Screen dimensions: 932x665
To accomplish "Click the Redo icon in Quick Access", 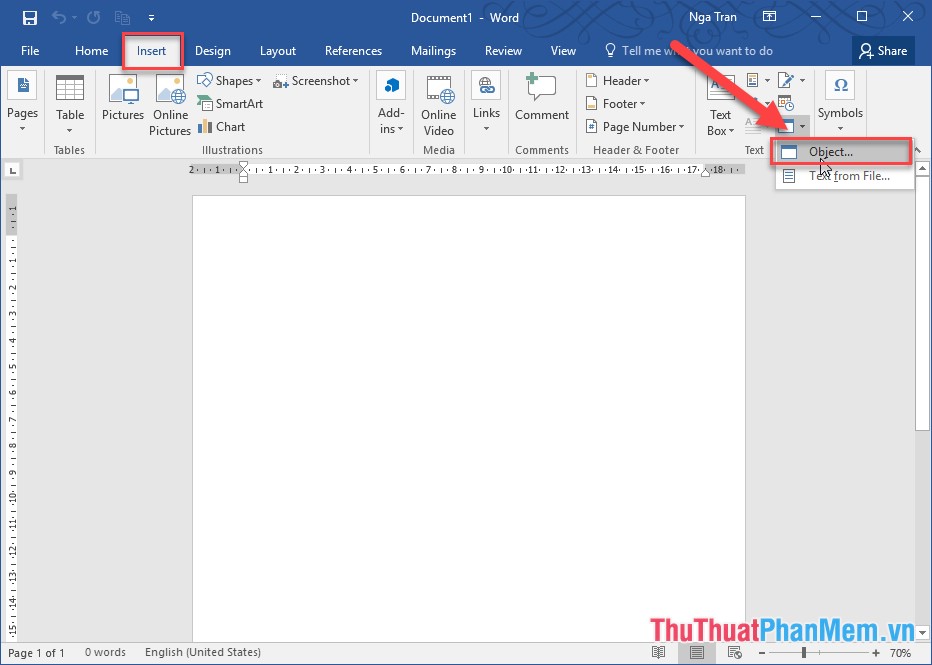I will (94, 17).
